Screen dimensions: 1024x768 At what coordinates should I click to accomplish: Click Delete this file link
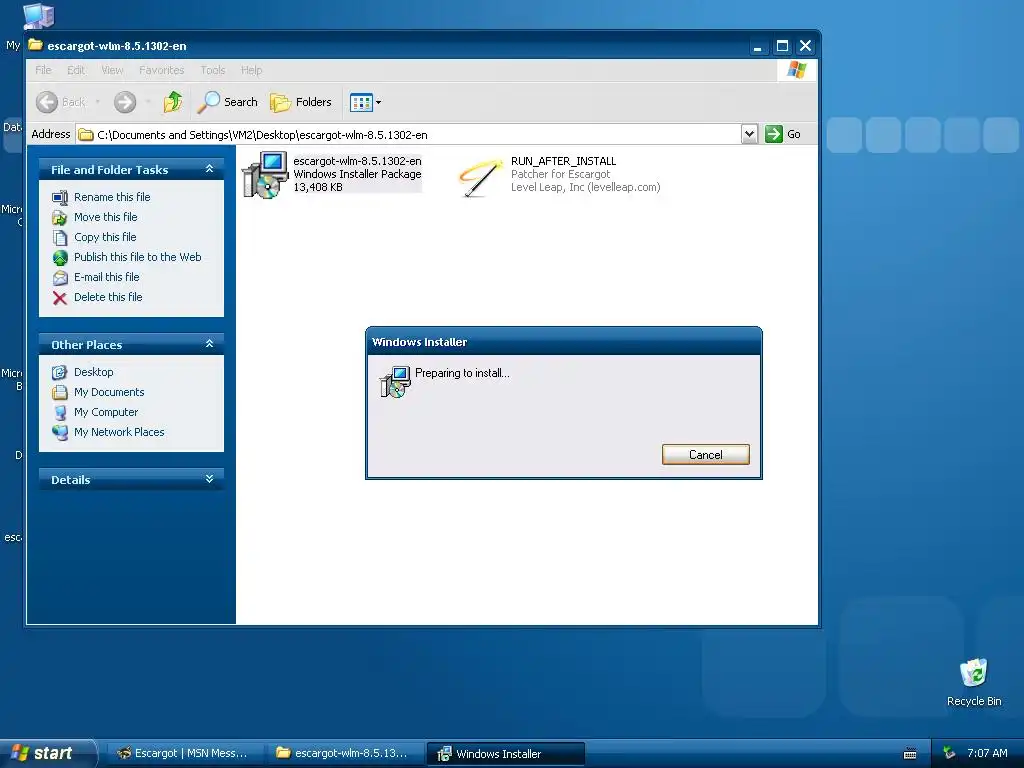(x=108, y=297)
